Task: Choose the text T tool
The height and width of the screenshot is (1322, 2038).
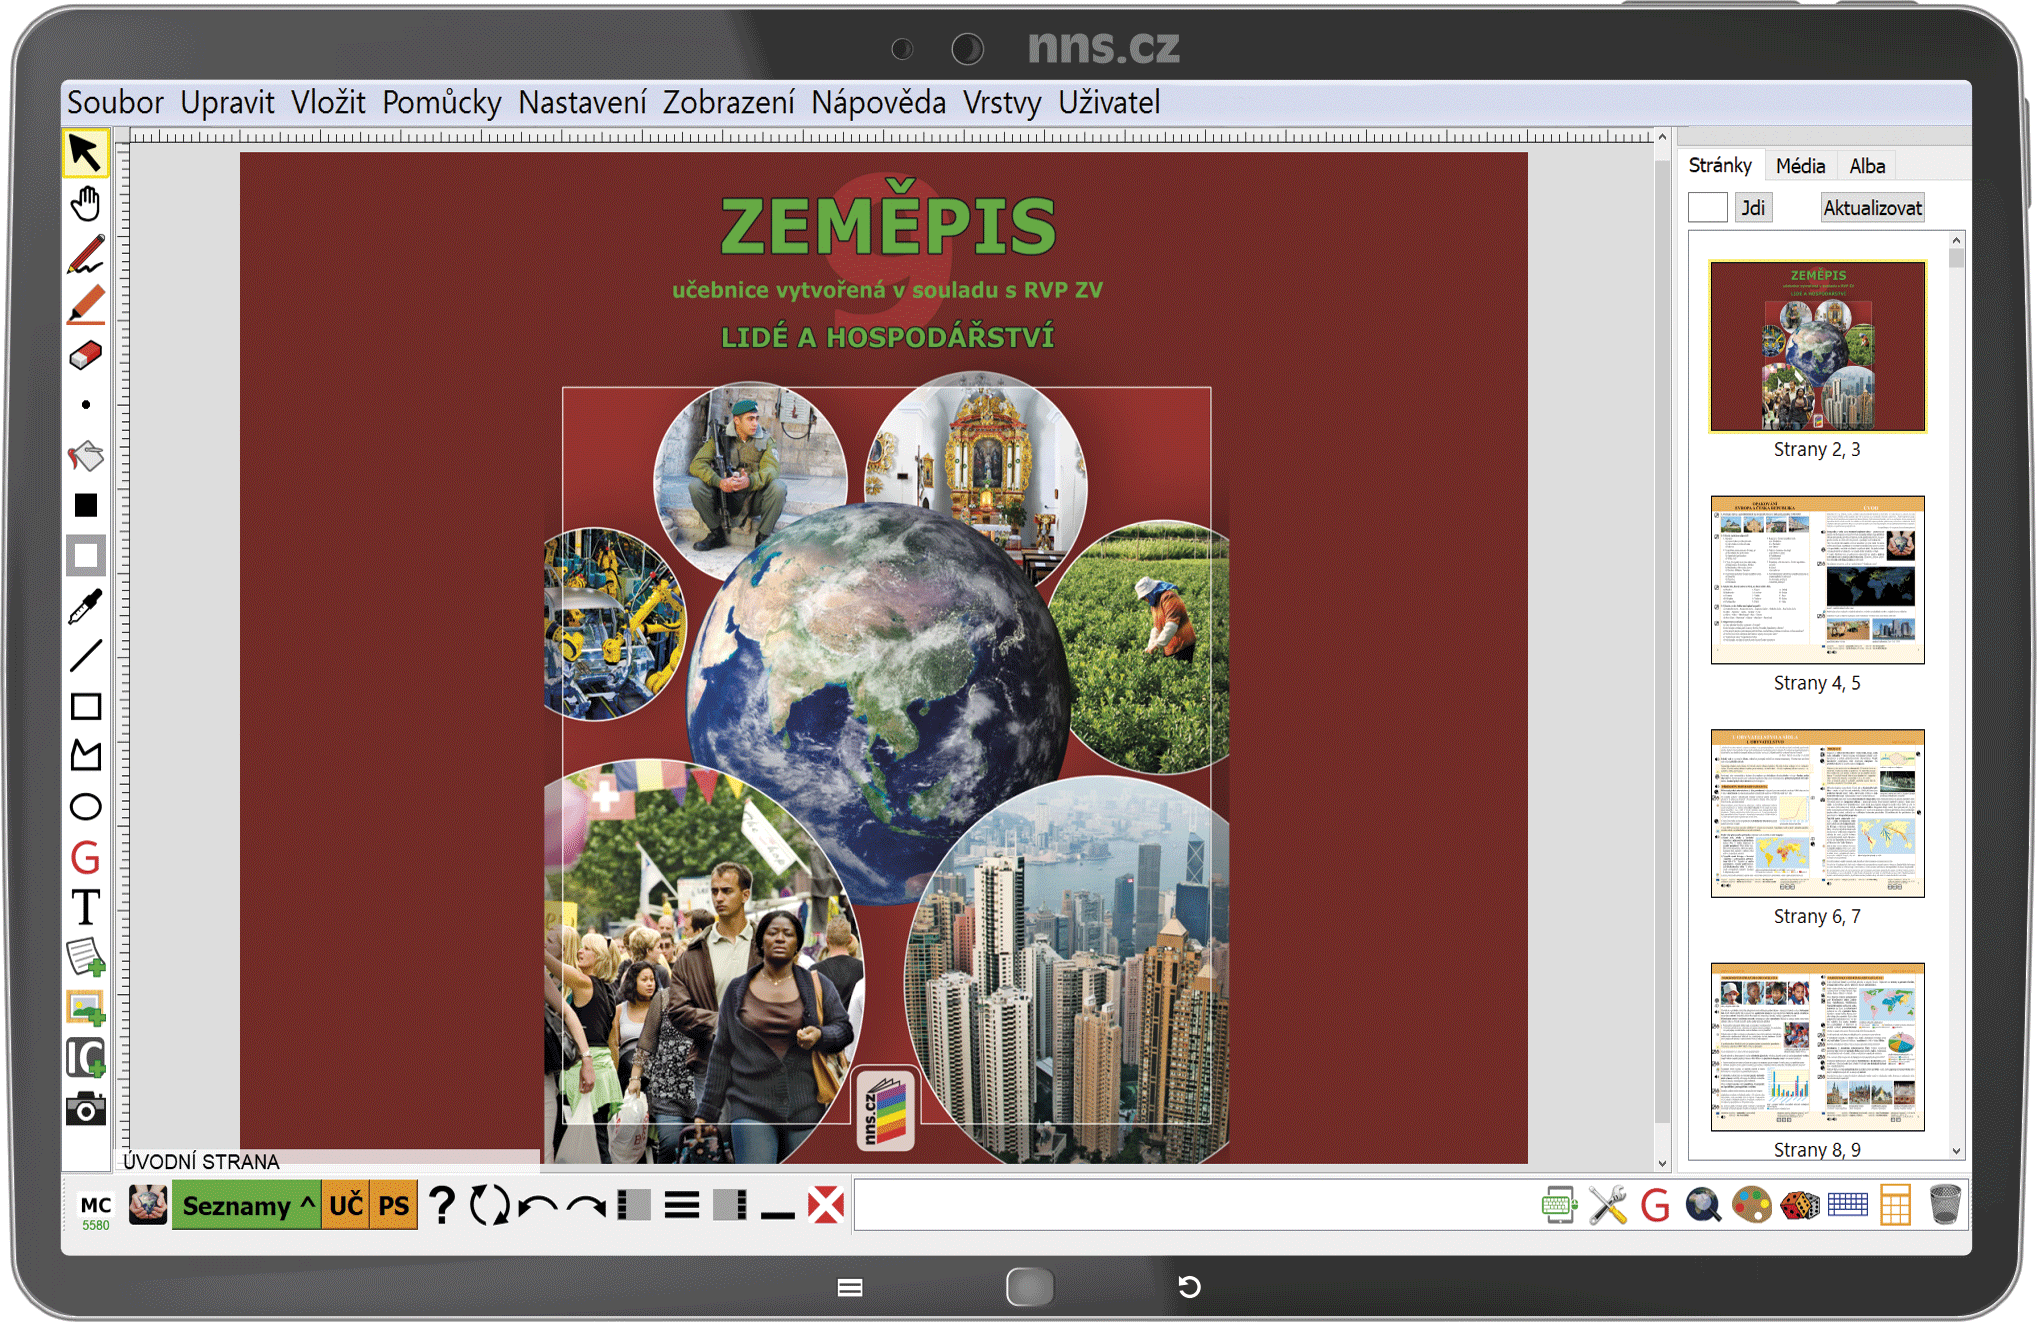Action: pos(85,908)
